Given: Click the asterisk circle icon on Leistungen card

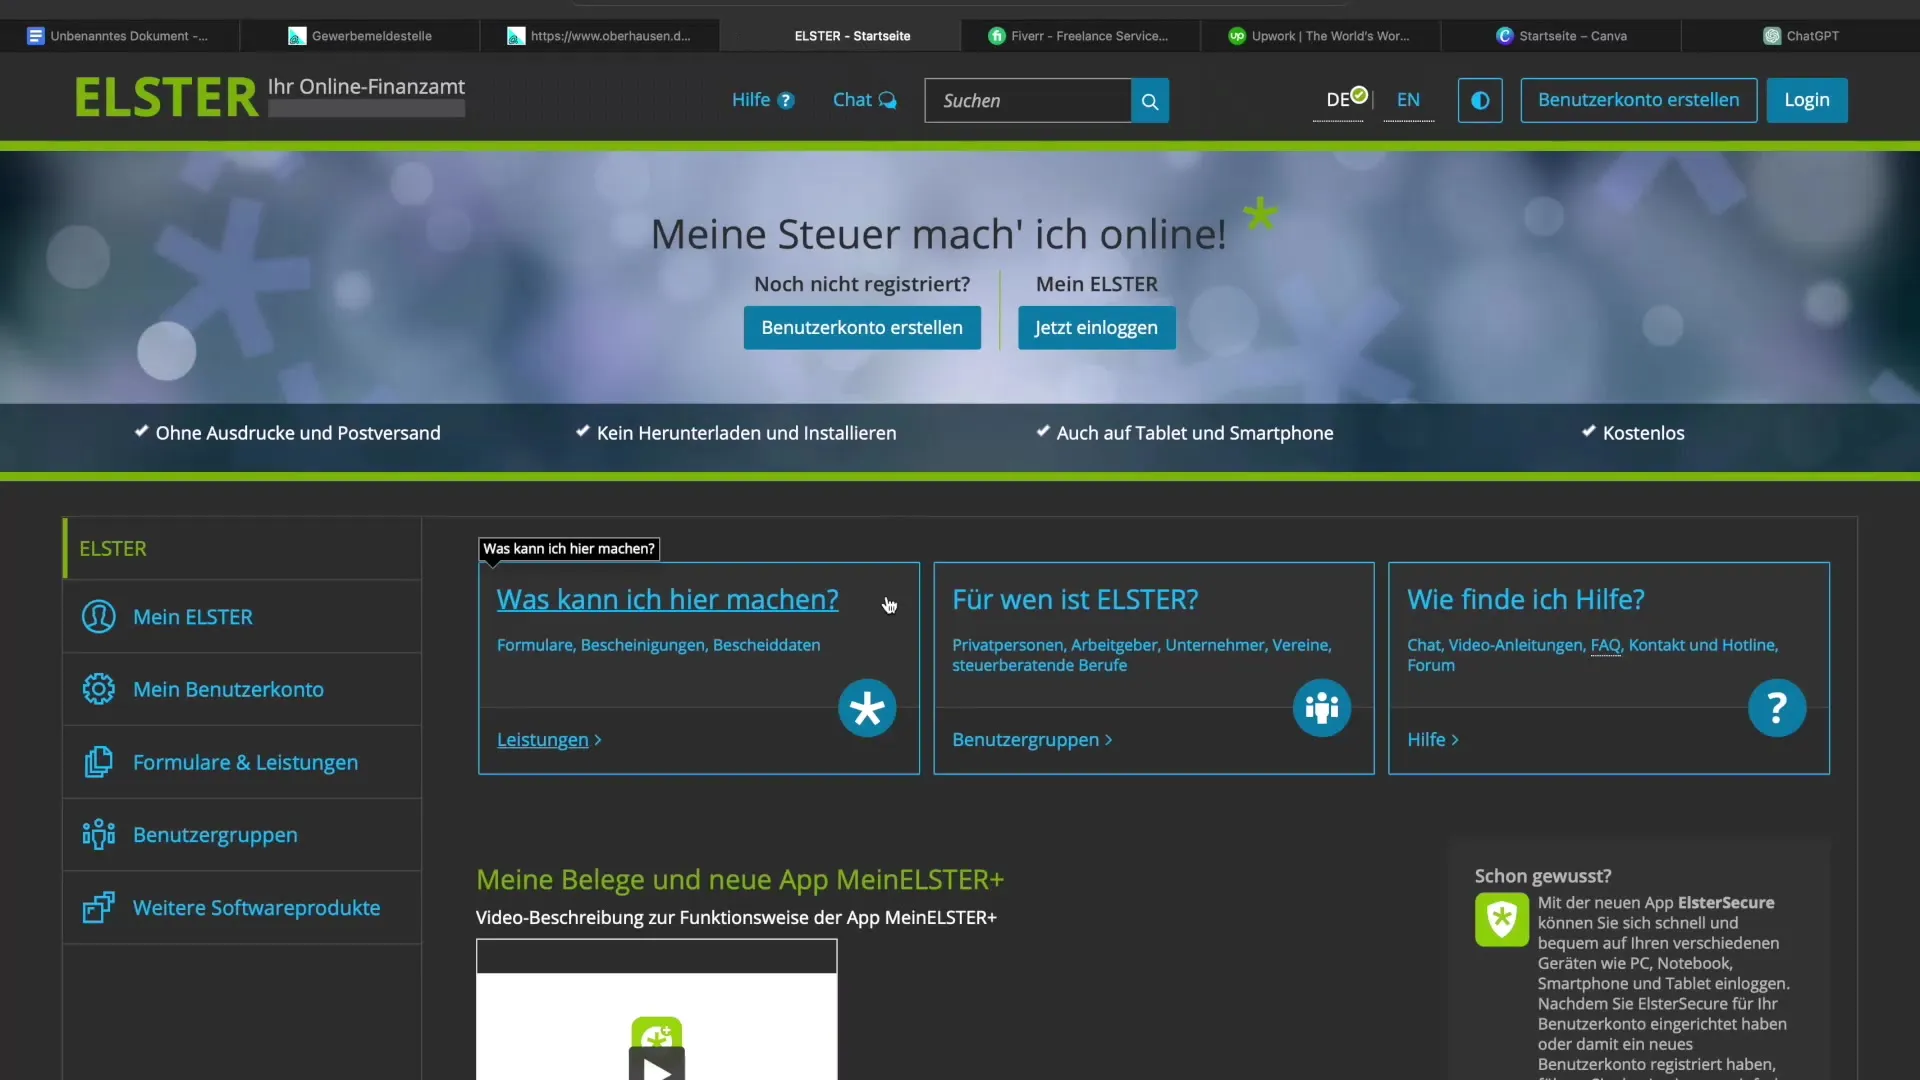Looking at the screenshot, I should click(x=867, y=709).
